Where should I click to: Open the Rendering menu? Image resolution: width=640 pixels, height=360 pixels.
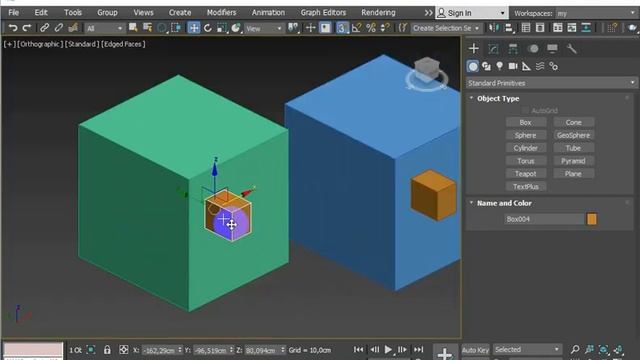point(378,13)
